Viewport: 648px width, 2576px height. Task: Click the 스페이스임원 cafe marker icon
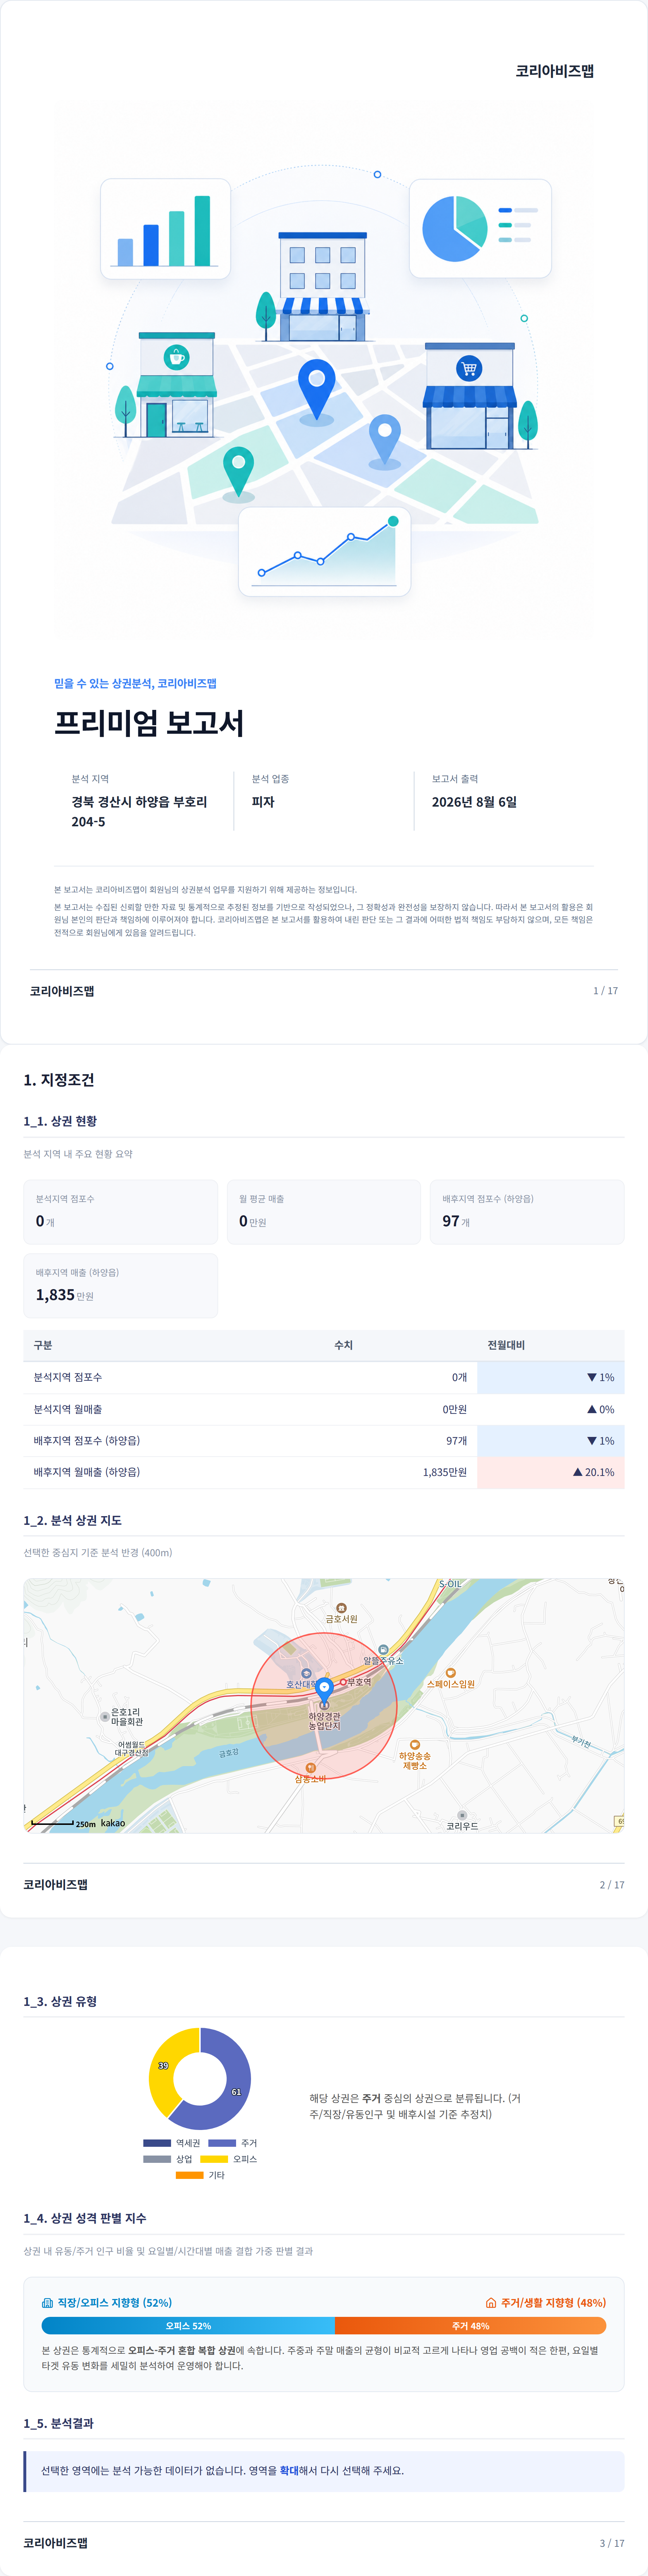click(x=451, y=1673)
